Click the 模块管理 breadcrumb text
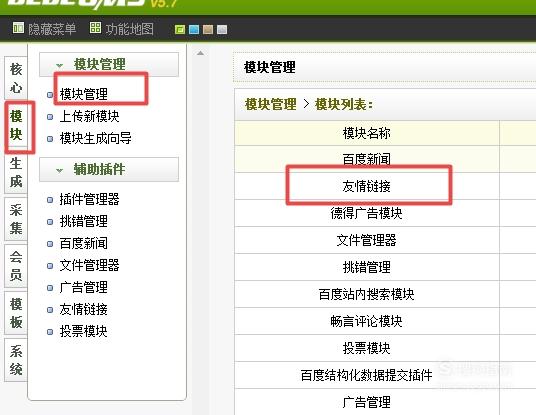536x415 pixels. [271, 104]
